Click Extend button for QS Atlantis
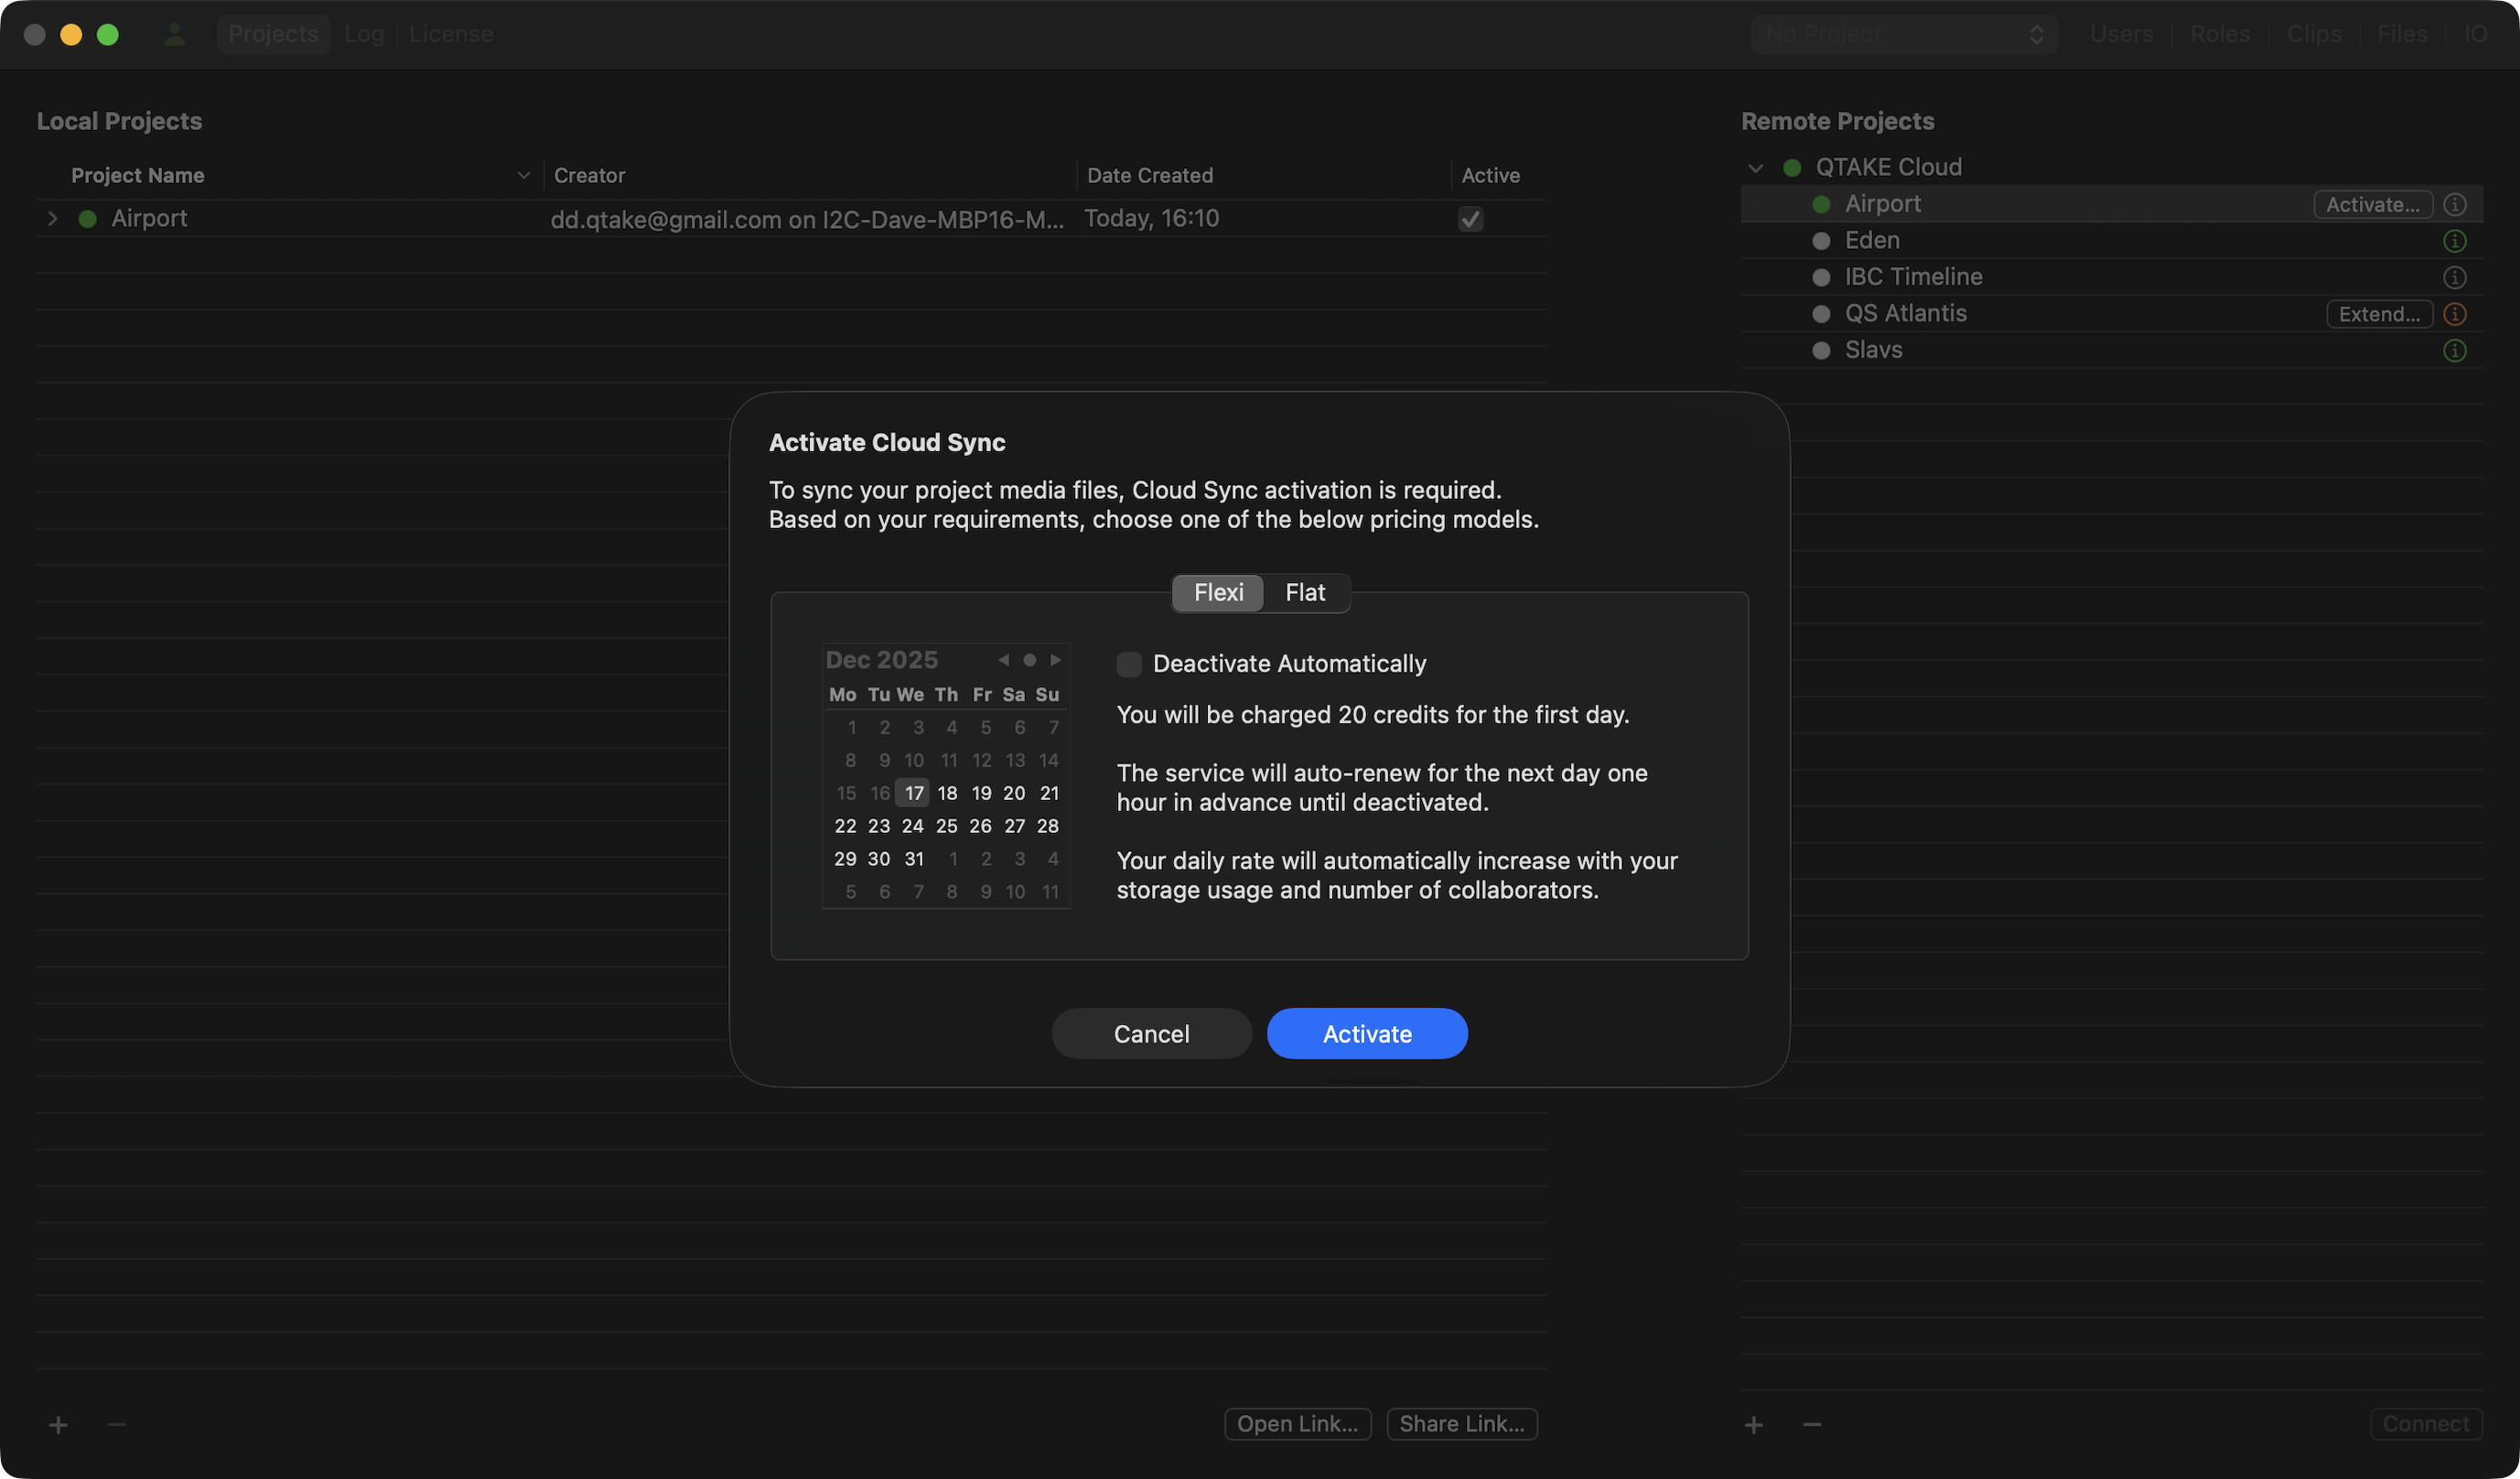This screenshot has width=2520, height=1479. [2378, 314]
